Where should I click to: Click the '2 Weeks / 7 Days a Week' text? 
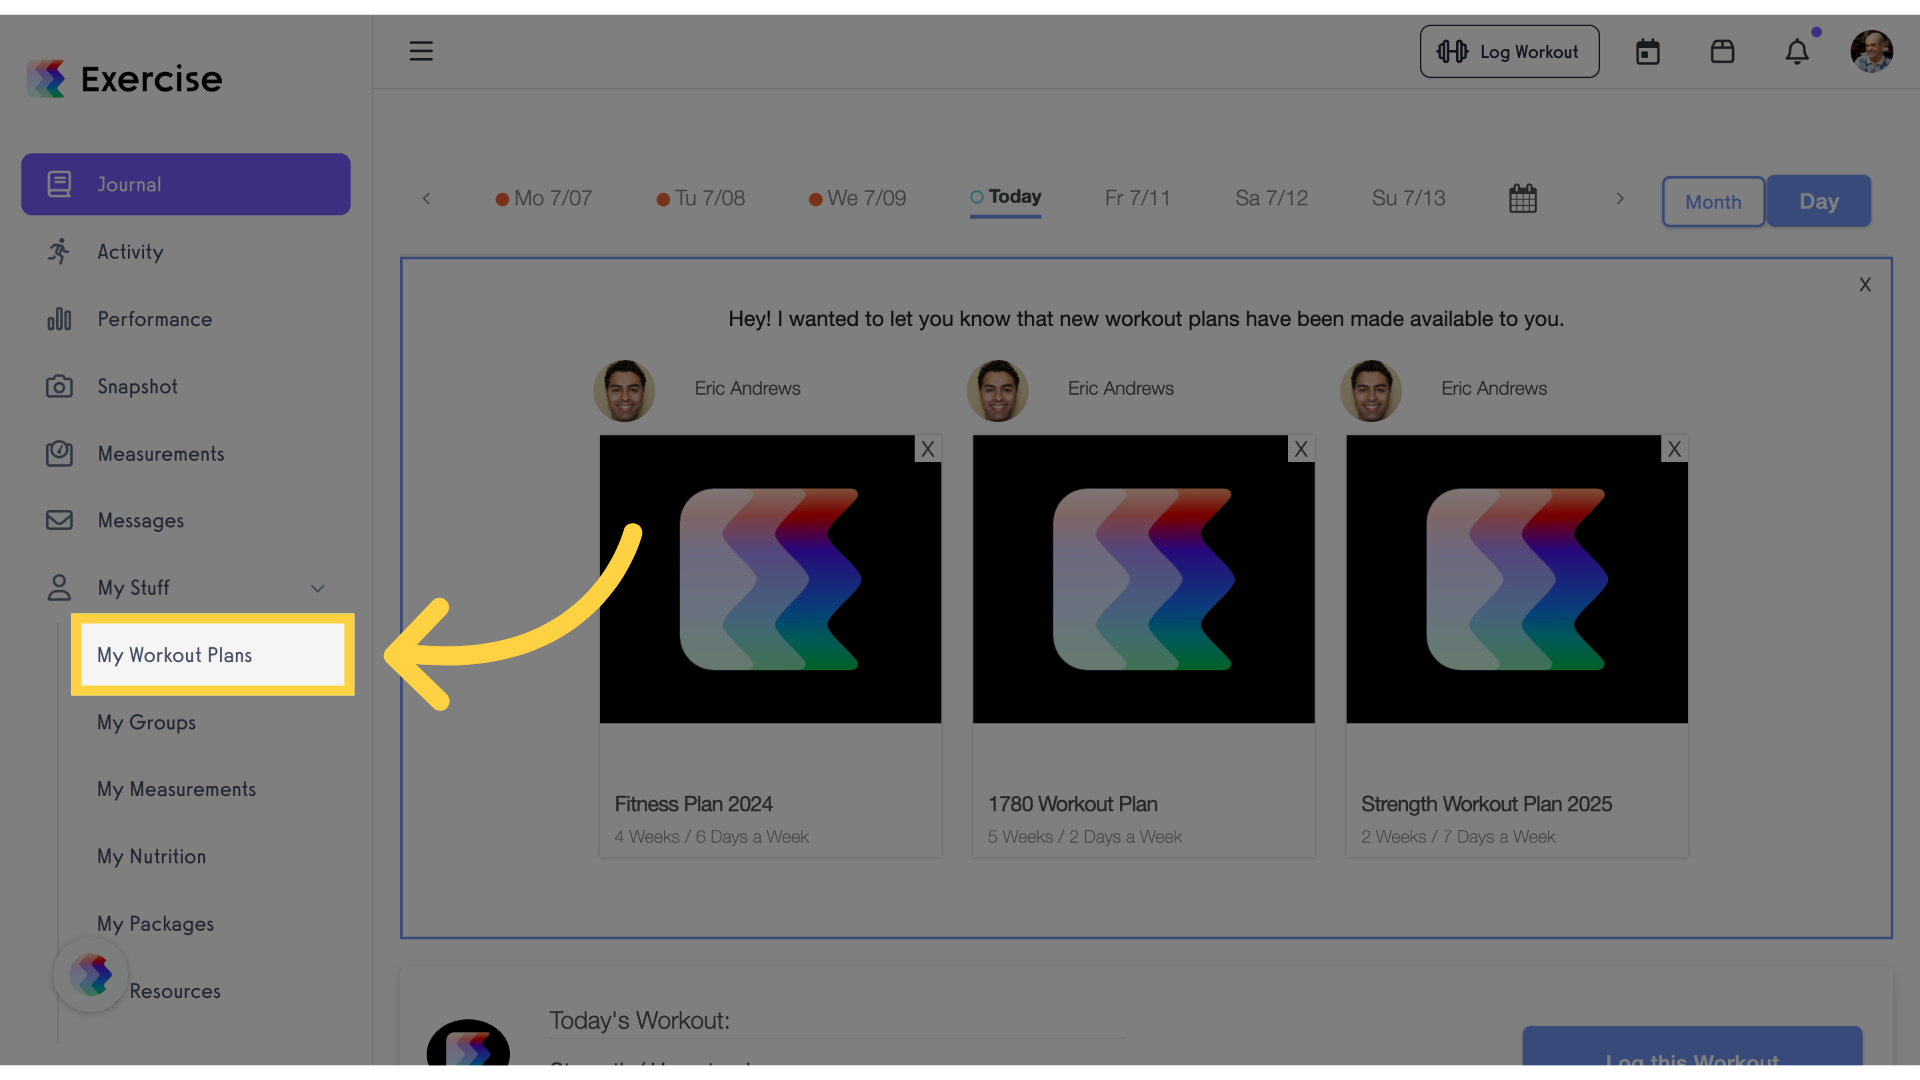point(1458,837)
